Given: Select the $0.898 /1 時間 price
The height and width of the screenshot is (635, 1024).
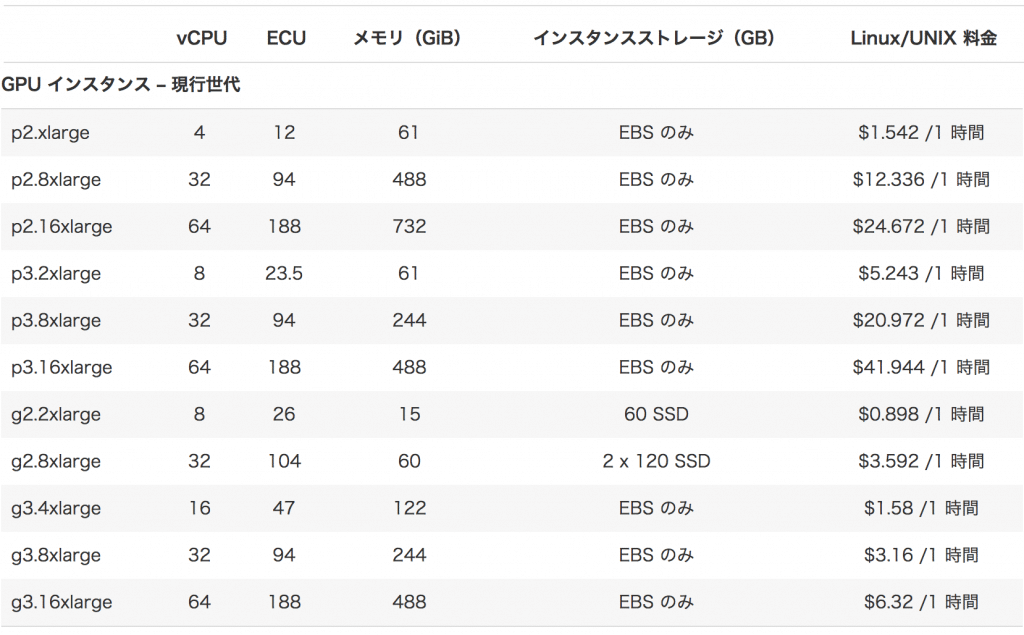Looking at the screenshot, I should 921,414.
